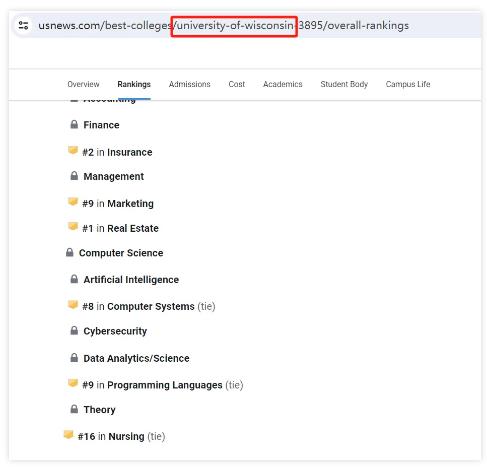
Task: Click the lock icon beside Management
Action: coord(74,176)
